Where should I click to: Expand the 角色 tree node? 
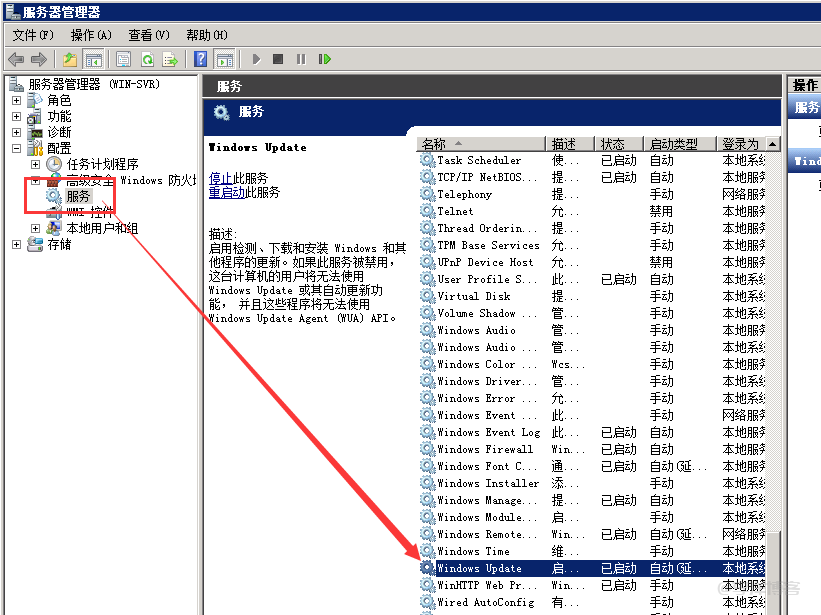[x=16, y=99]
